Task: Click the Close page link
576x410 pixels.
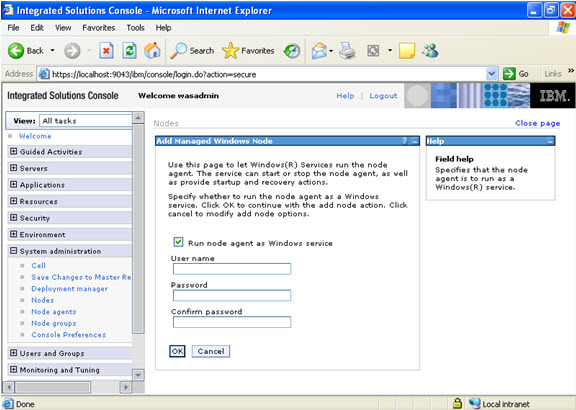Action: point(537,123)
